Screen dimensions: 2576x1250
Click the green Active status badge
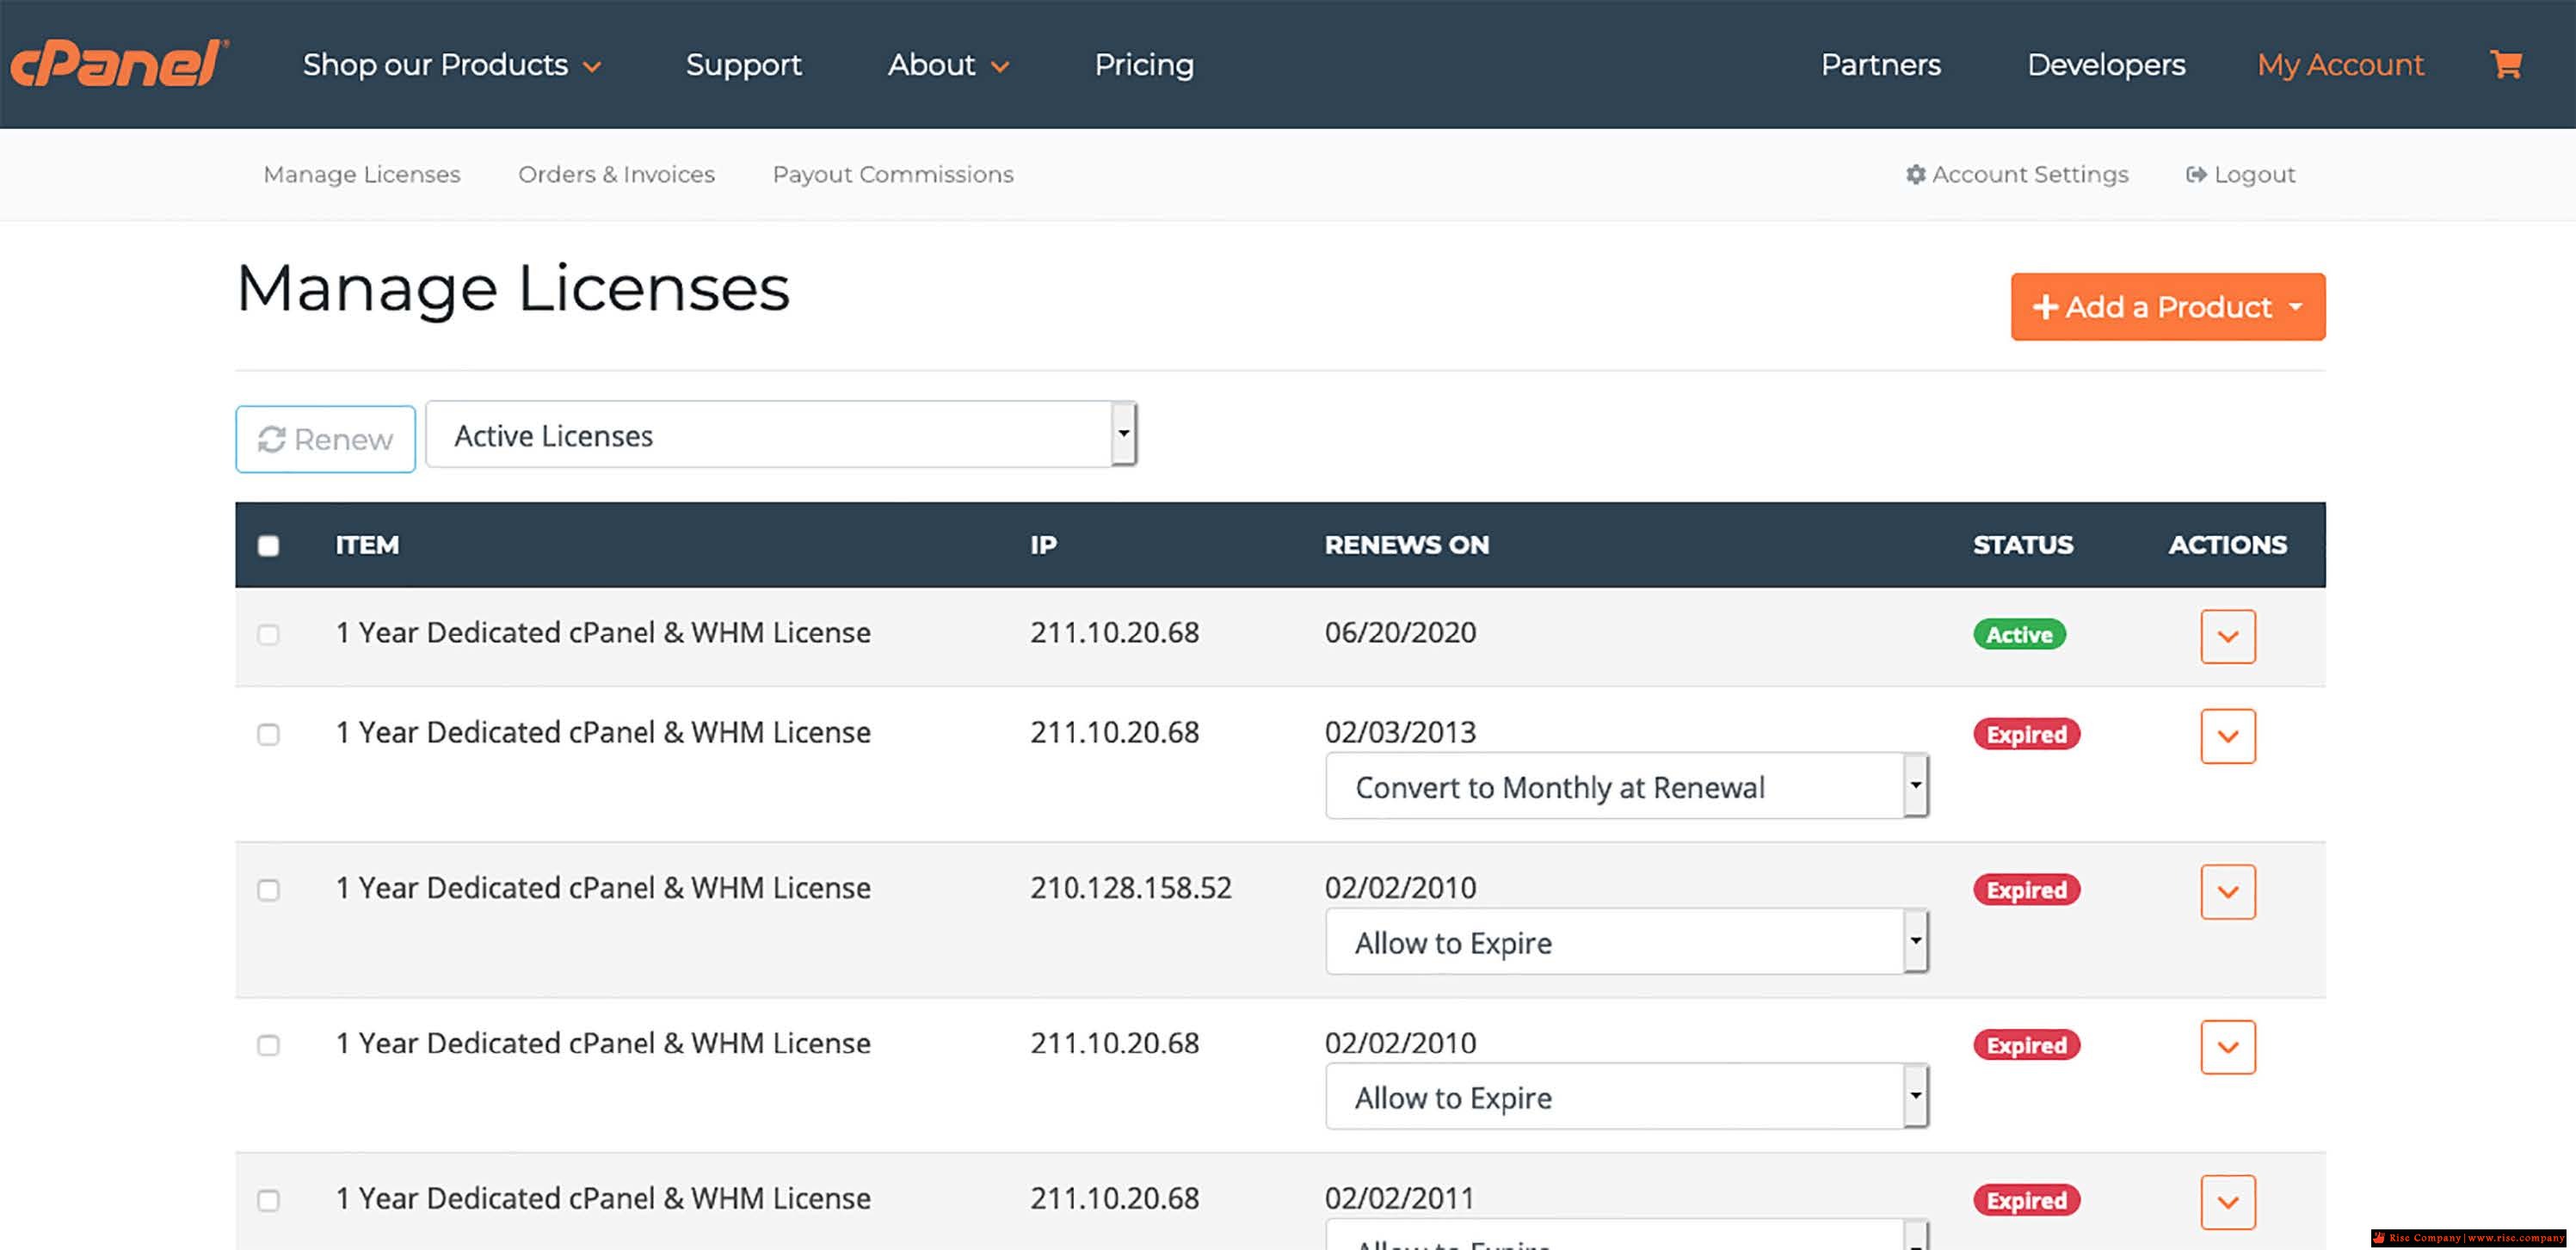click(2019, 634)
